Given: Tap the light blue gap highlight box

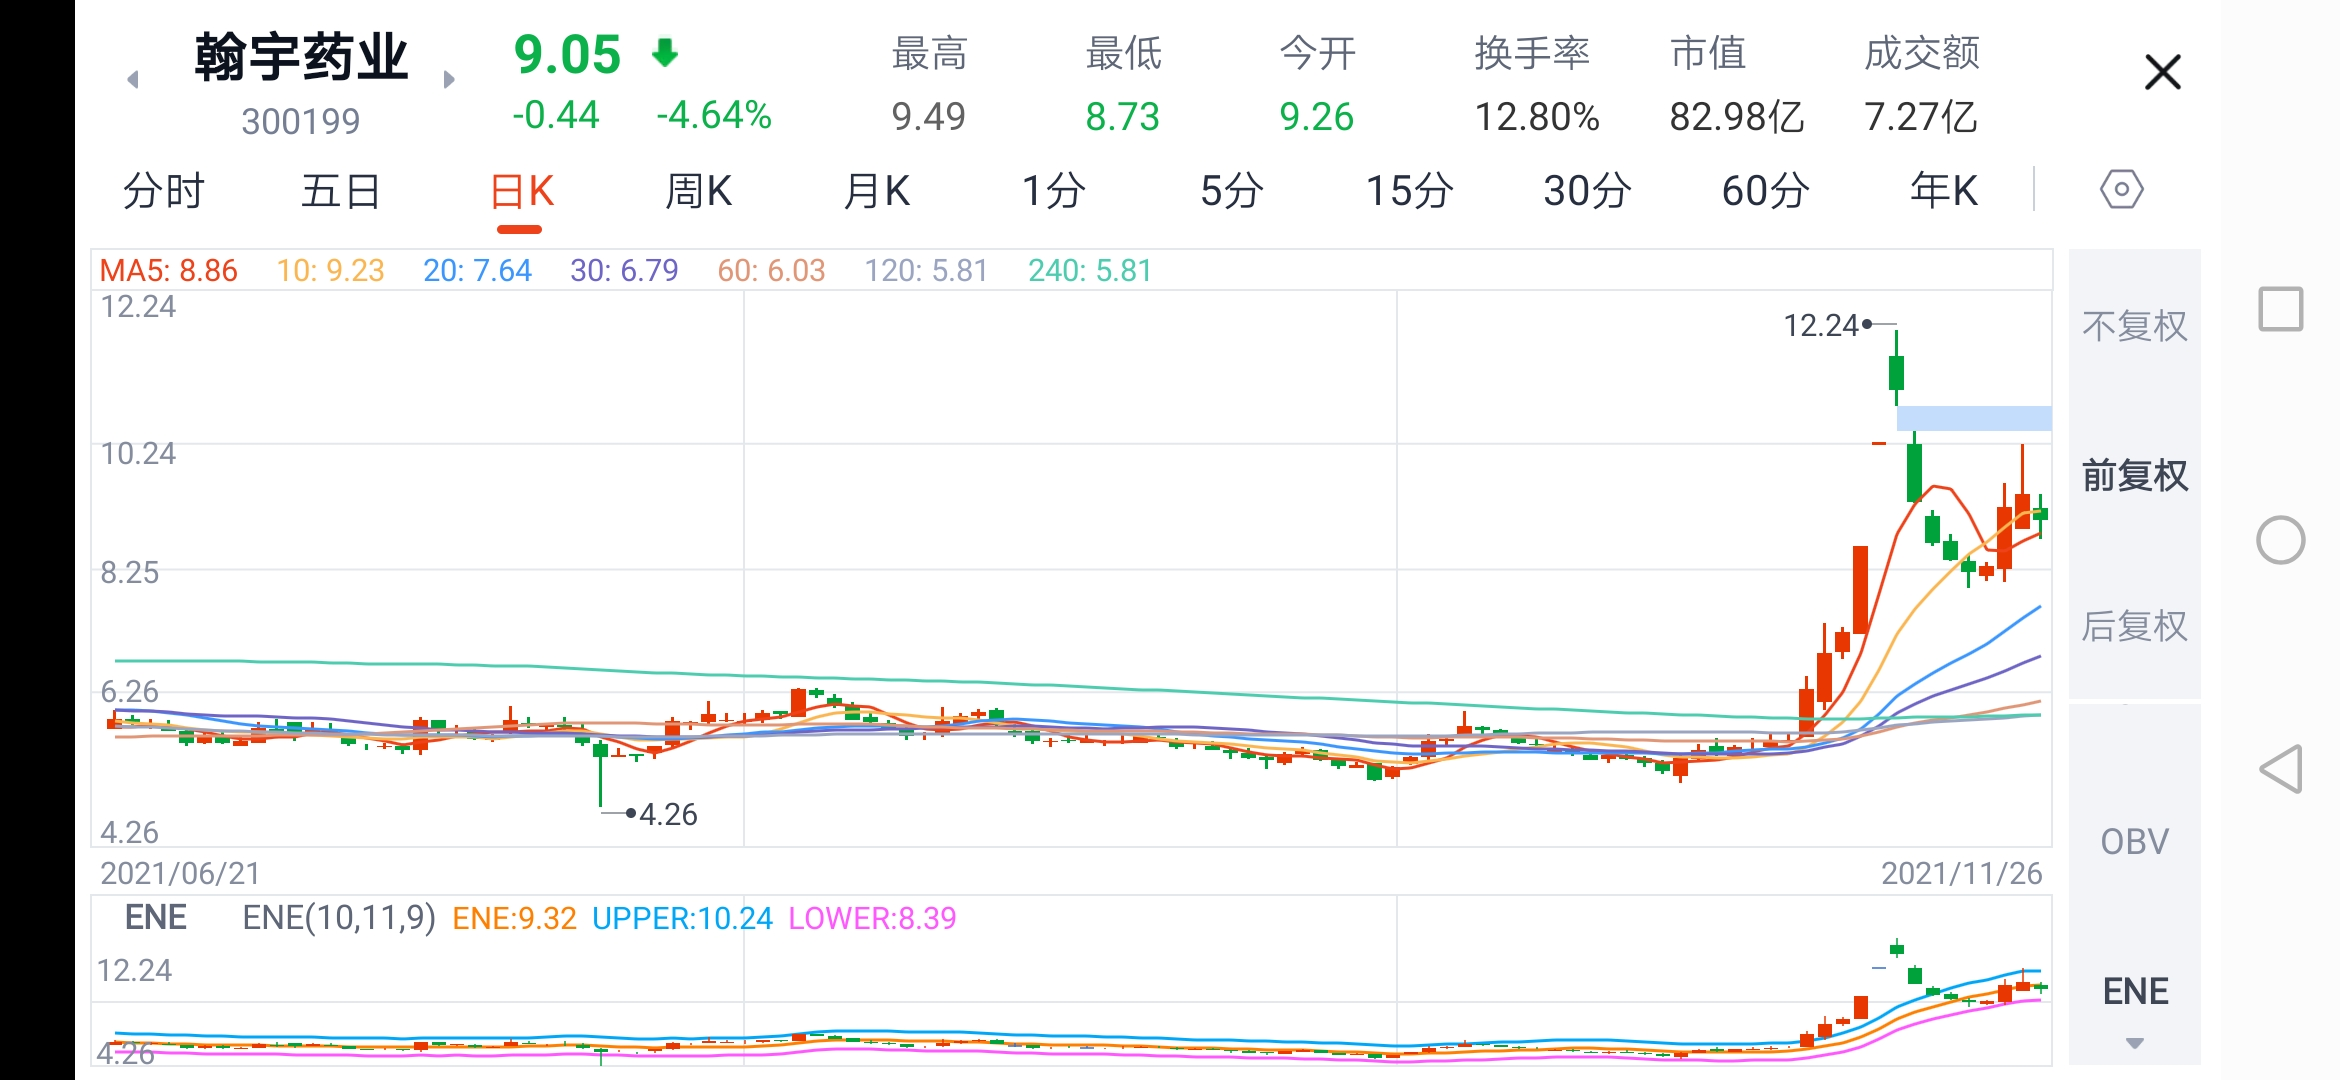Looking at the screenshot, I should click(1974, 418).
